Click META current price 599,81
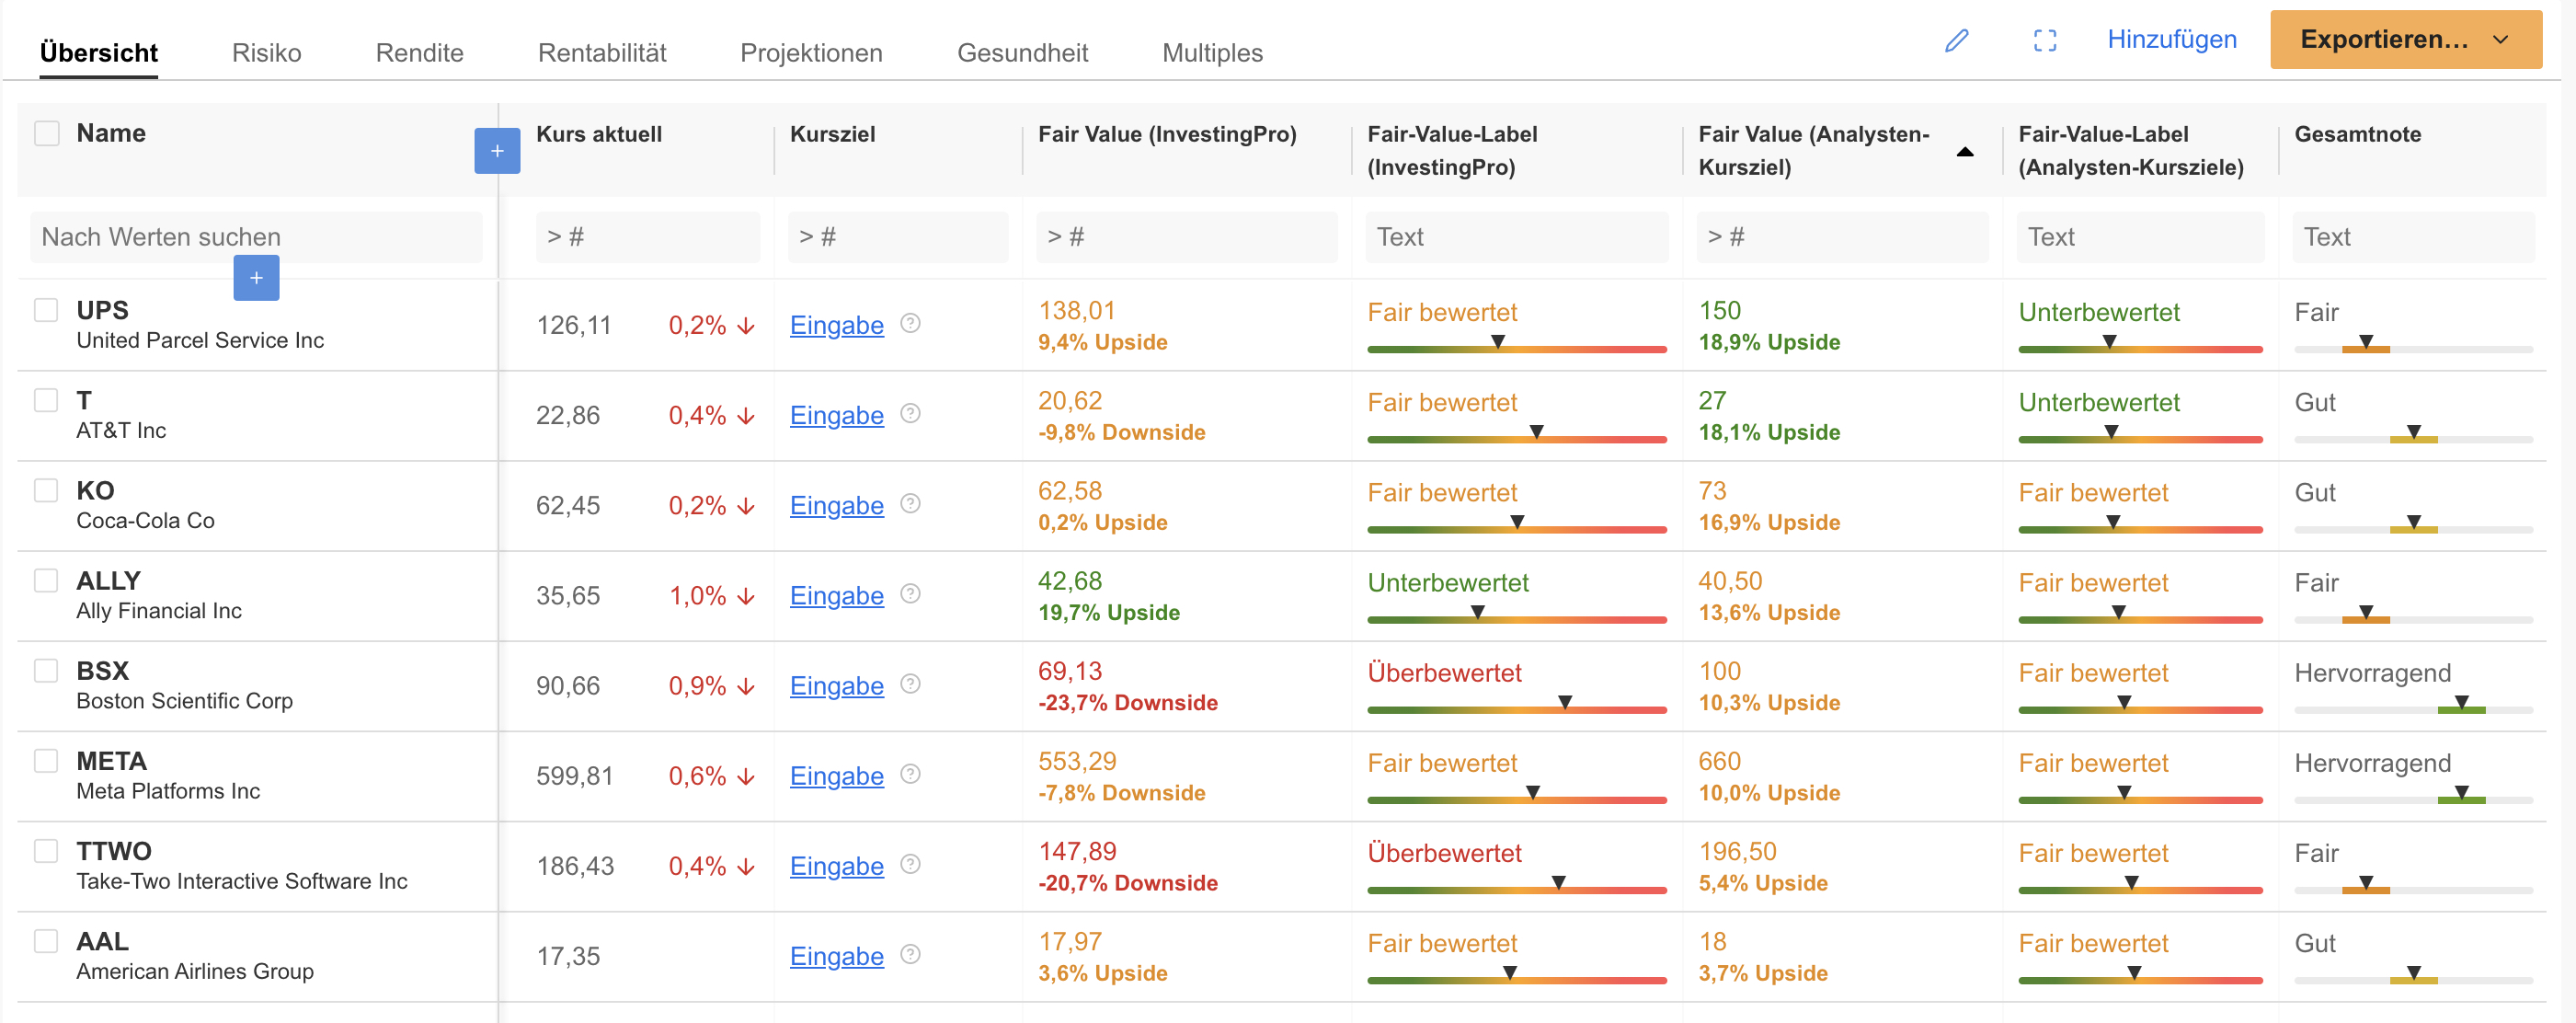 point(574,776)
